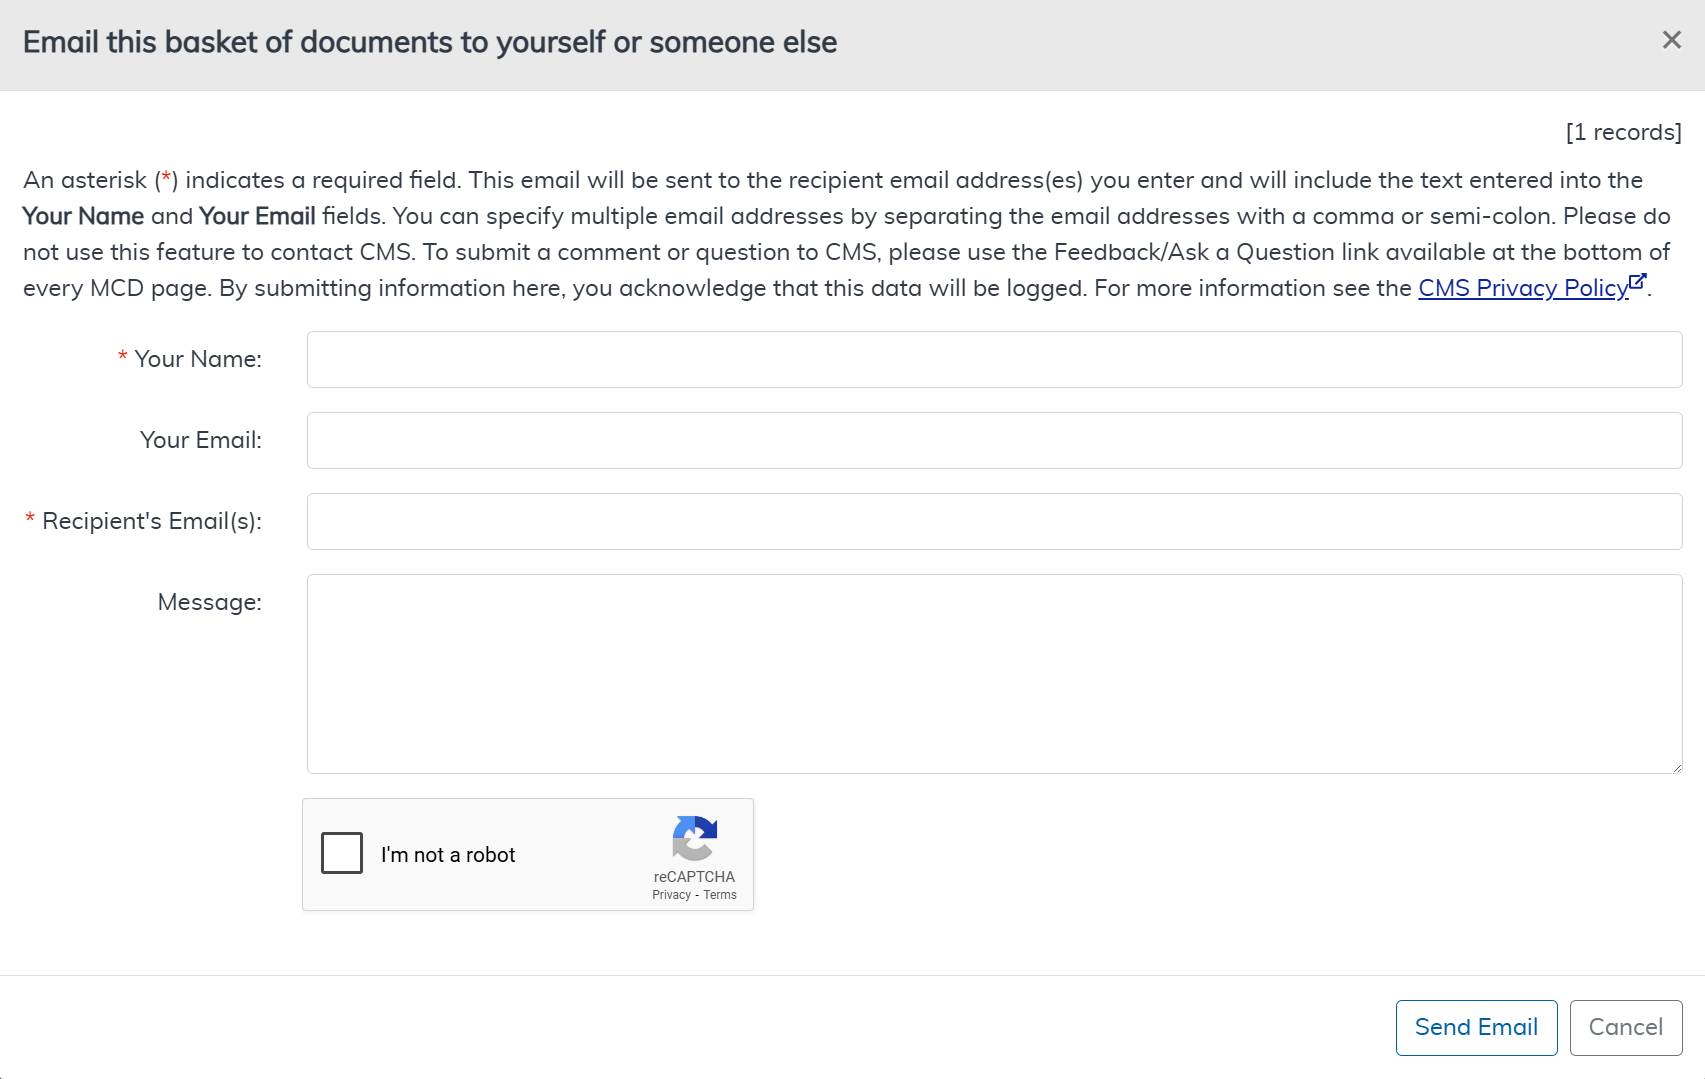Viewport: 1705px width, 1079px height.
Task: Open the reCAPTCHA Terms link
Action: (x=720, y=895)
